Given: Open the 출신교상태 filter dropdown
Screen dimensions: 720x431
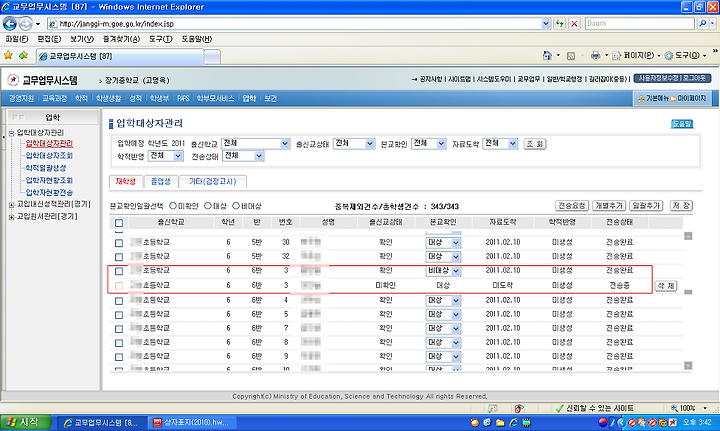Looking at the screenshot, I should pos(354,144).
